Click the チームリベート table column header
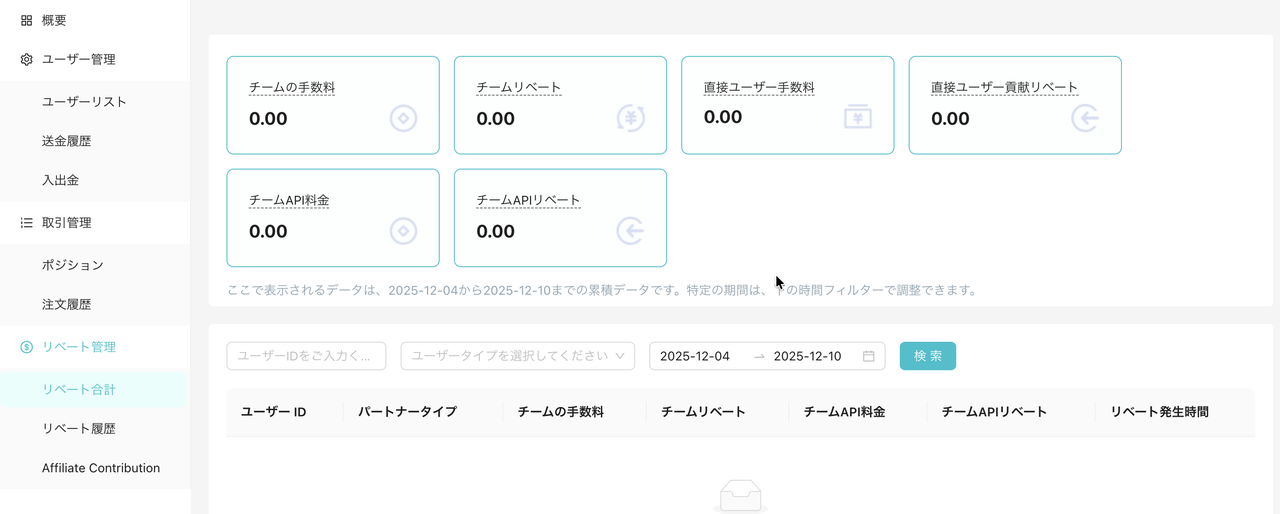 coord(704,412)
